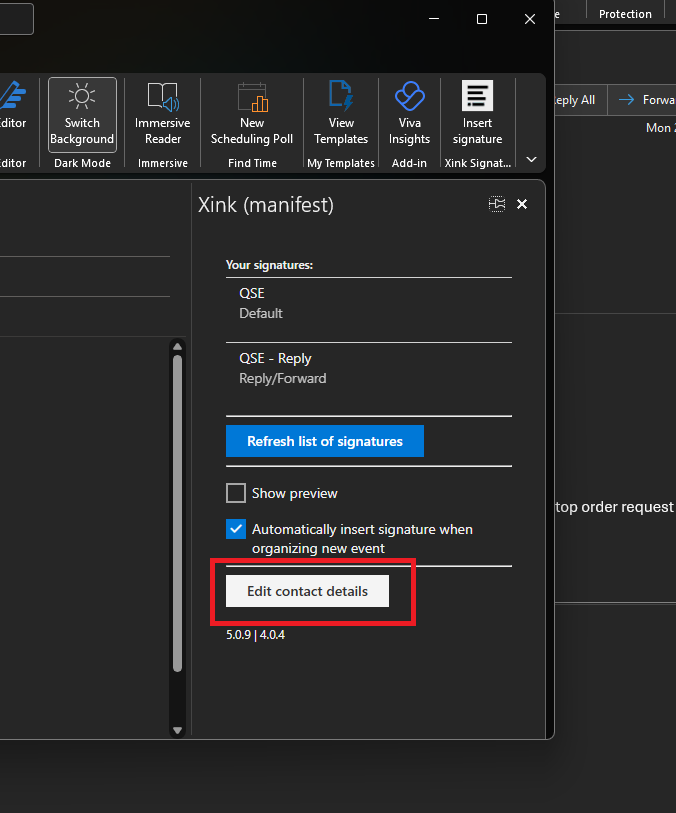Screen dimensions: 676x813
Task: Create a New Scheduling Poll
Action: click(252, 113)
